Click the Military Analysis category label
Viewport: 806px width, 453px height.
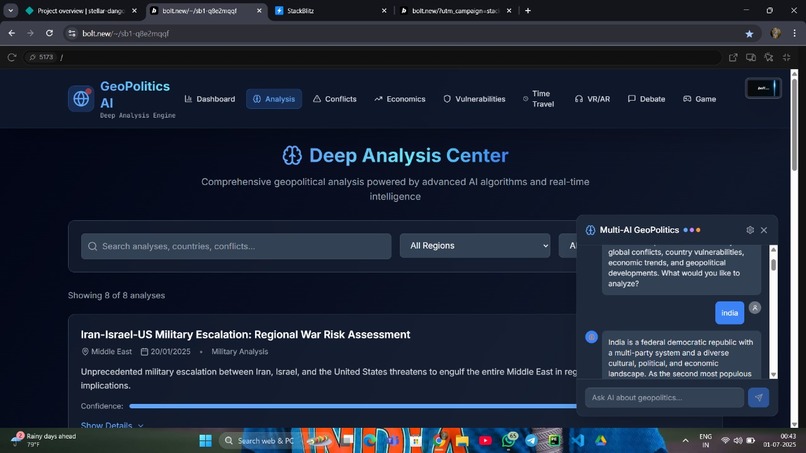[x=240, y=352]
